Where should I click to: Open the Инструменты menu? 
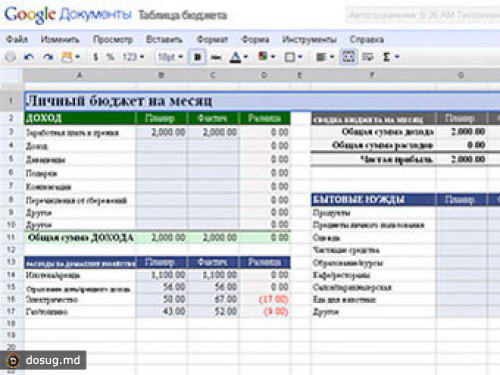309,39
